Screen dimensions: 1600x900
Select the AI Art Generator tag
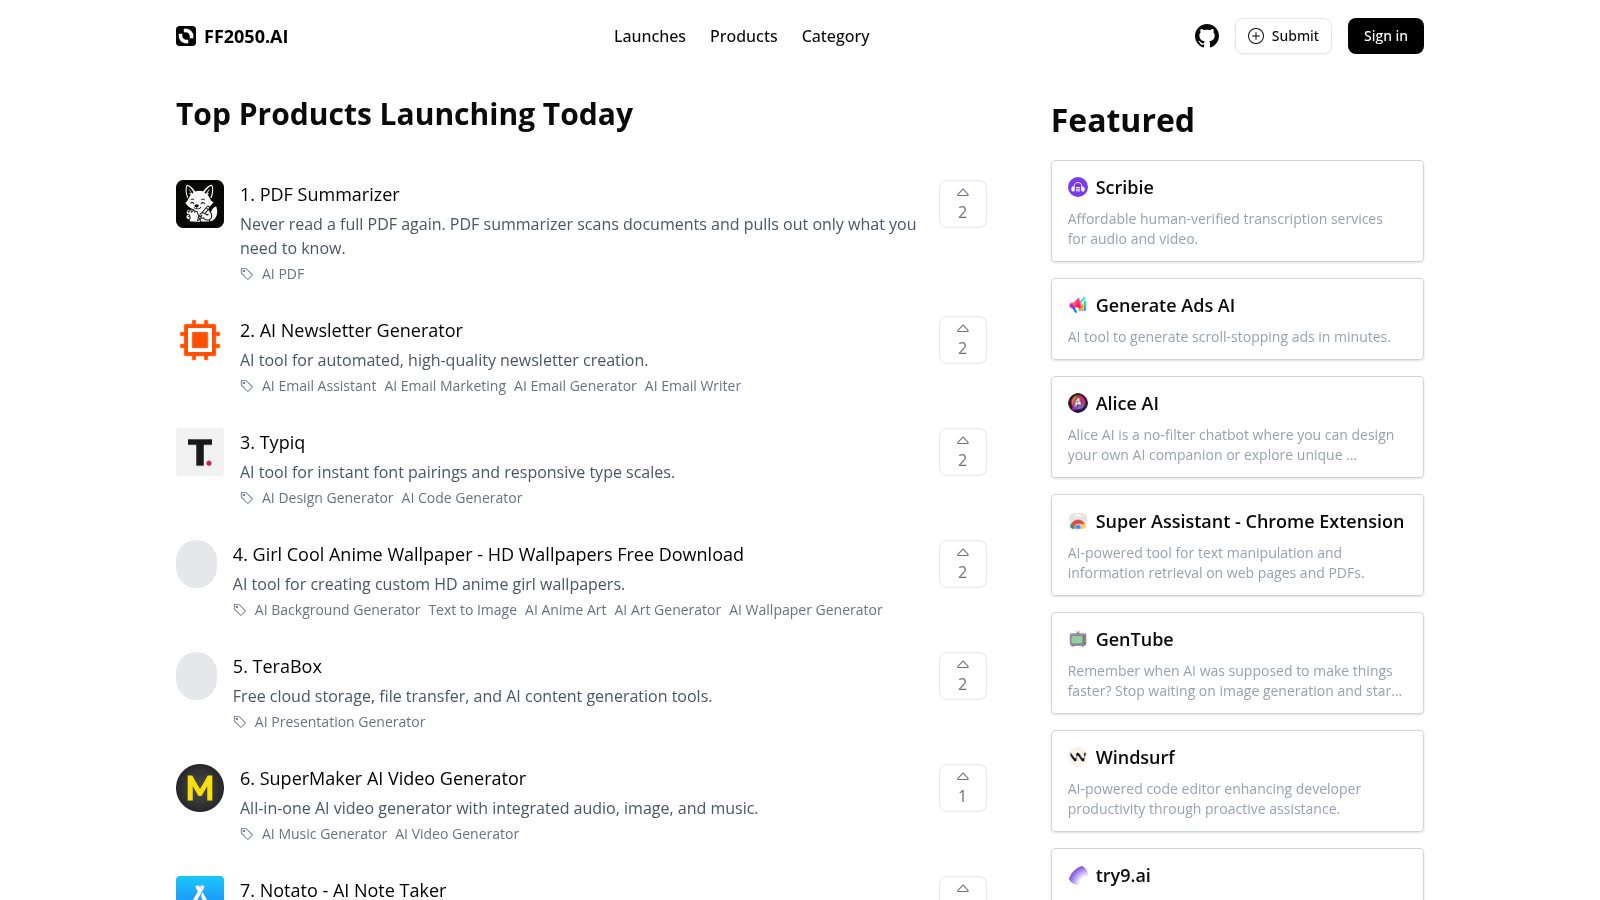668,610
